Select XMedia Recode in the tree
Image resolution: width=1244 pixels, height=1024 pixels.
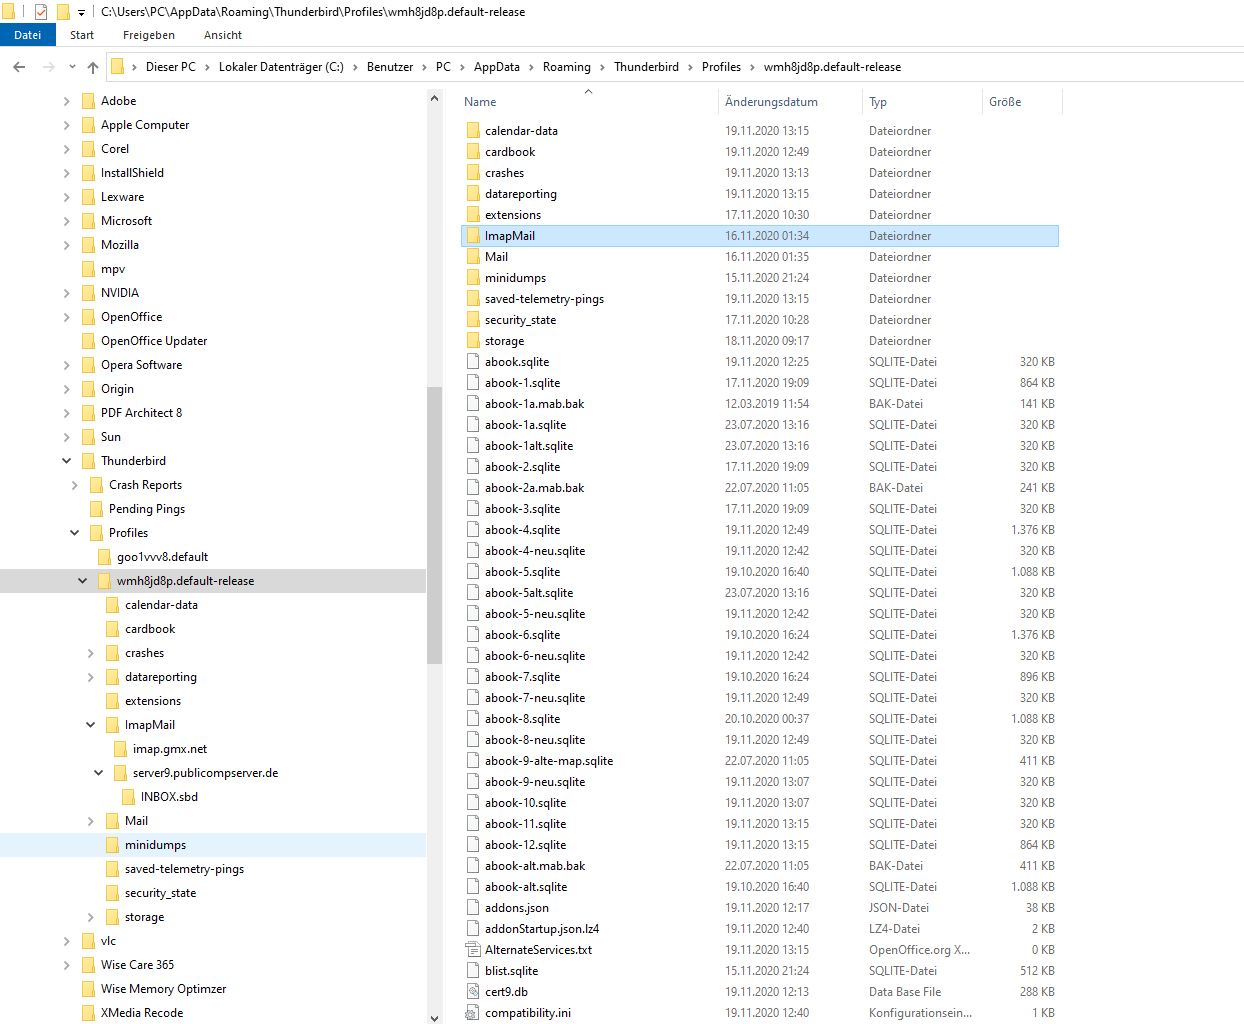[x=142, y=1013]
